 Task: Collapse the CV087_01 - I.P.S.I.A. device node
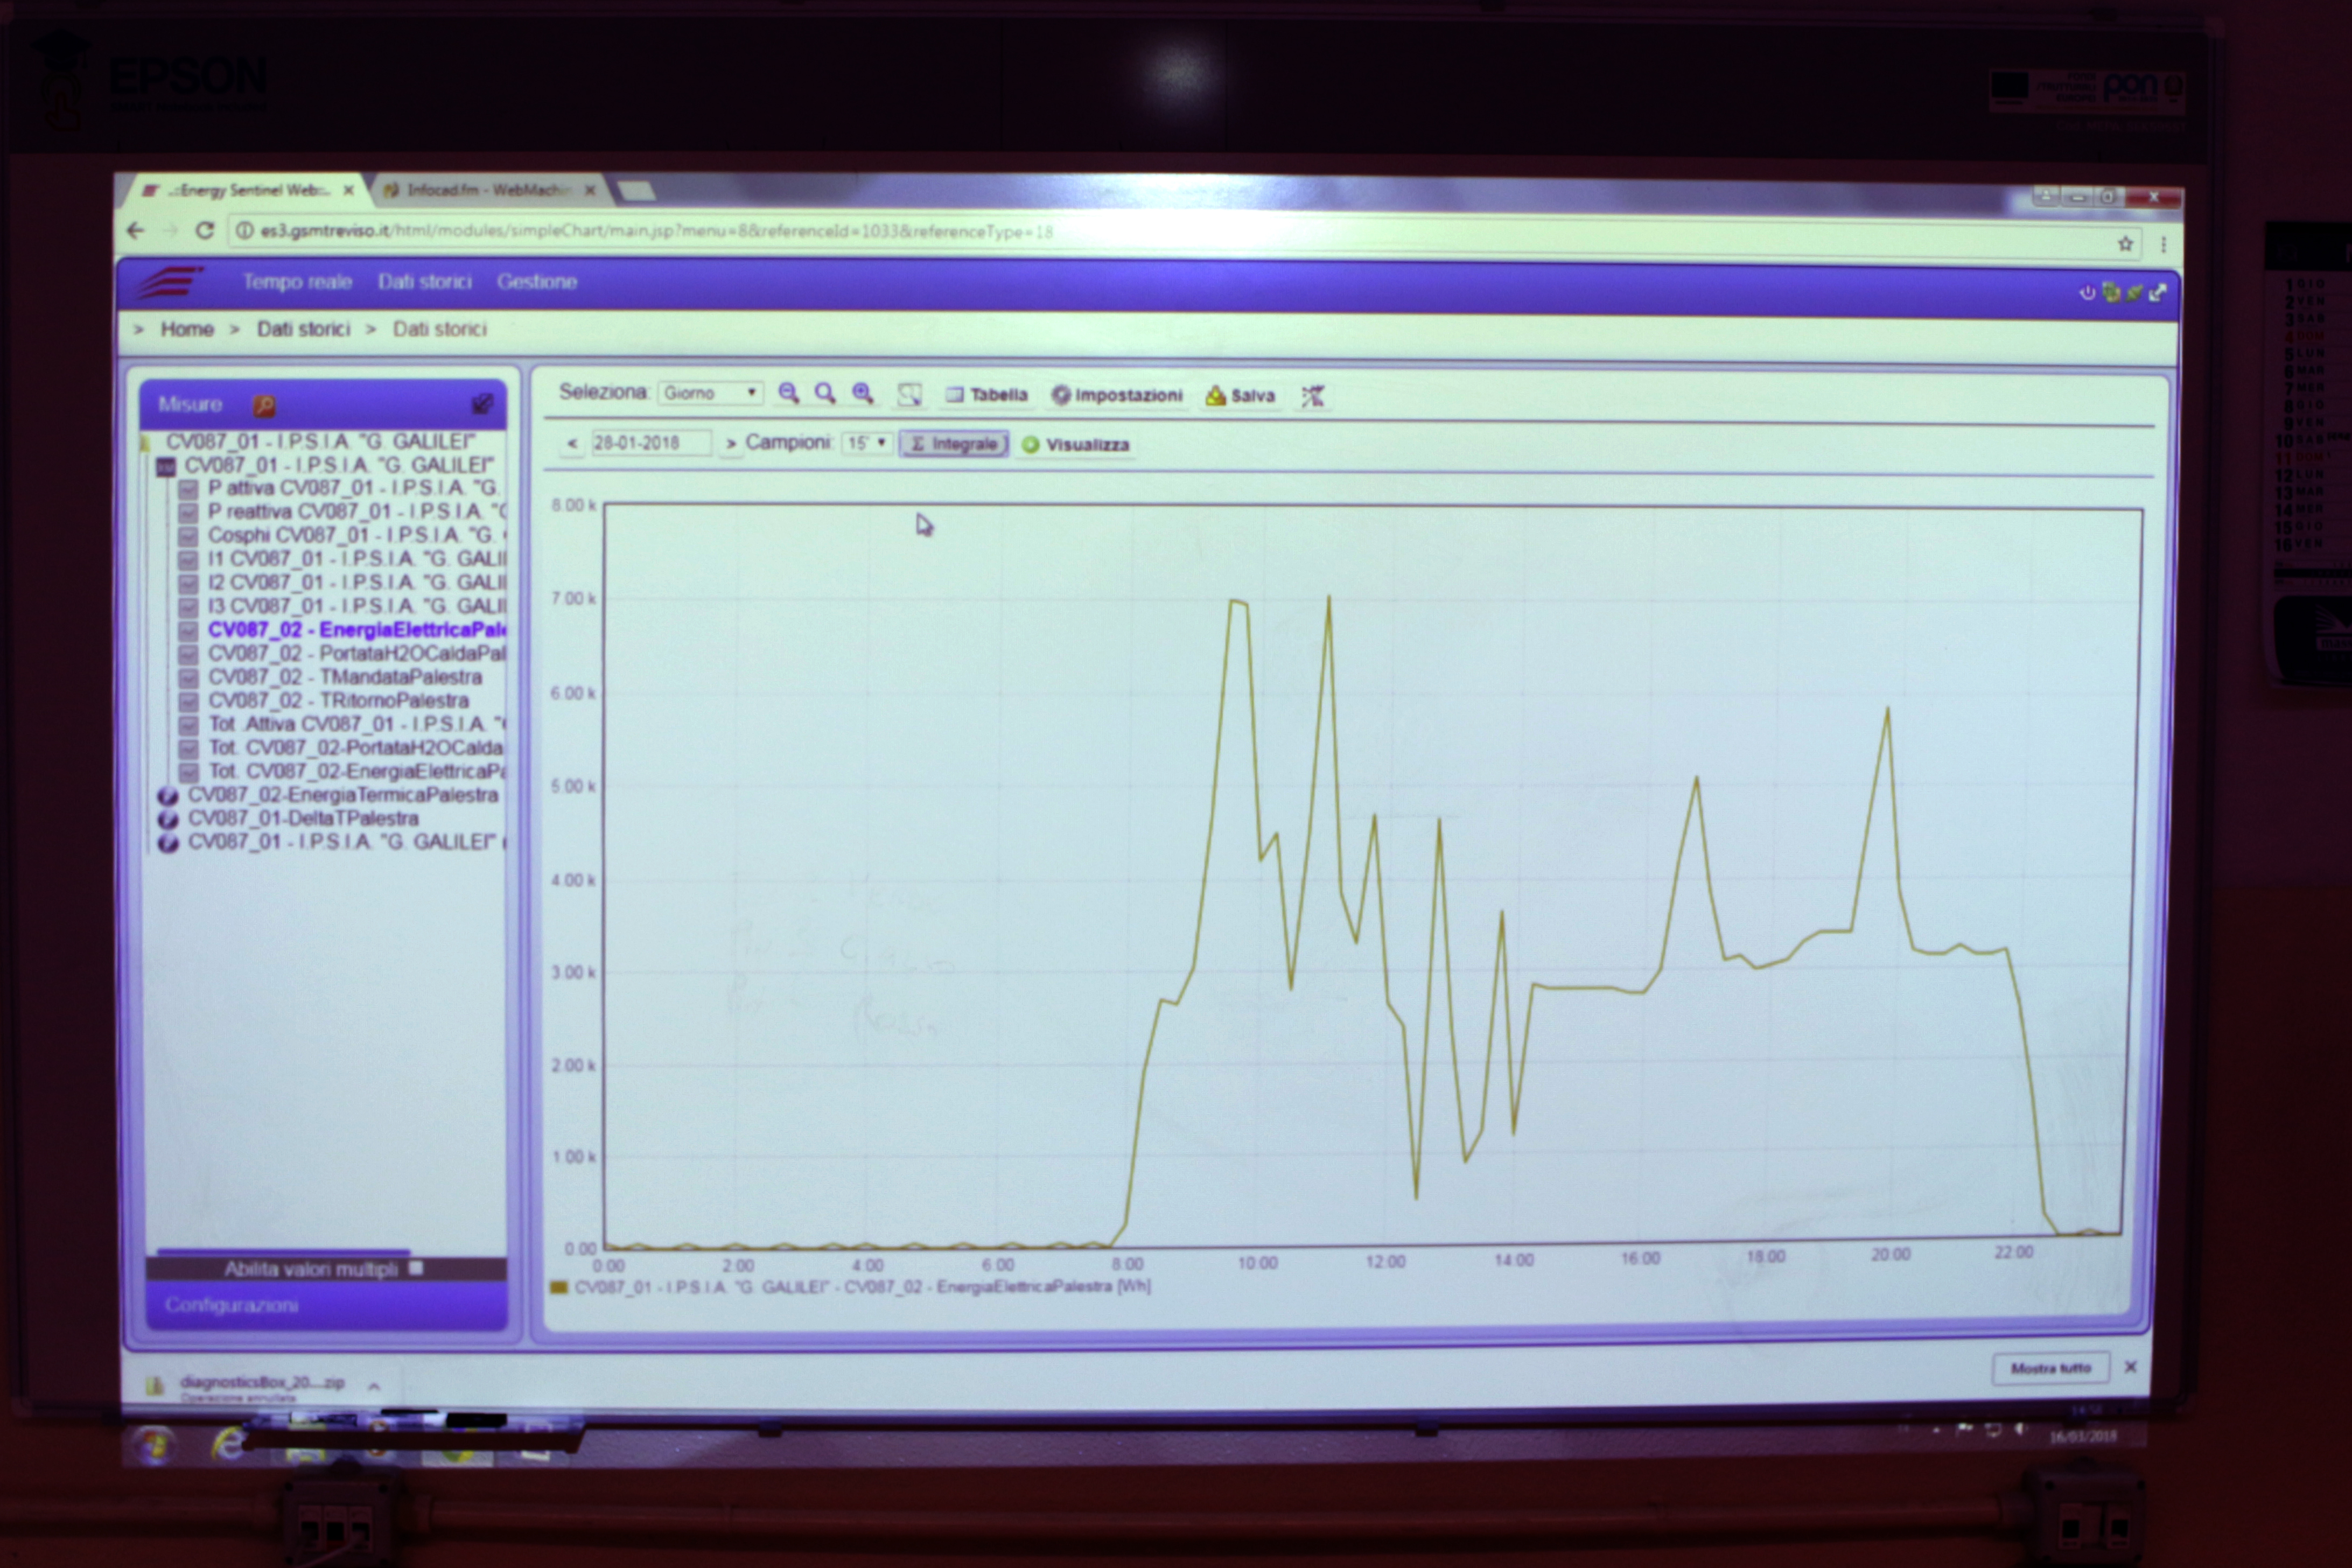point(166,466)
